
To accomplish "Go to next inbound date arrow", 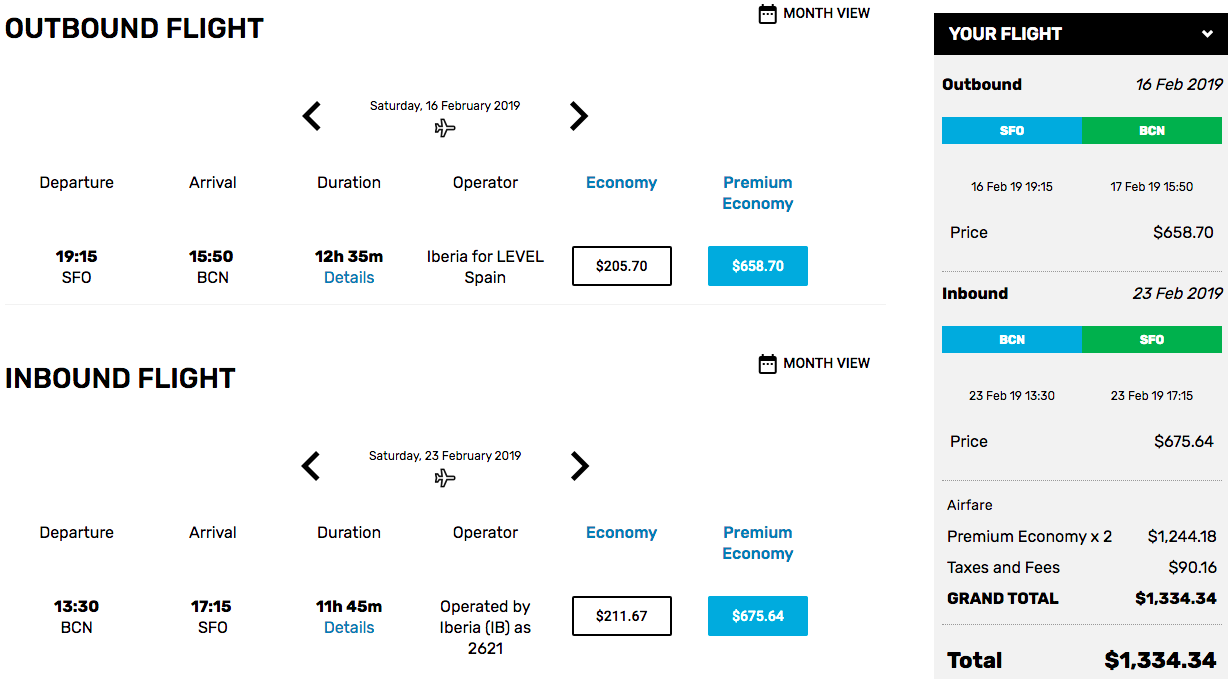I will [x=579, y=466].
